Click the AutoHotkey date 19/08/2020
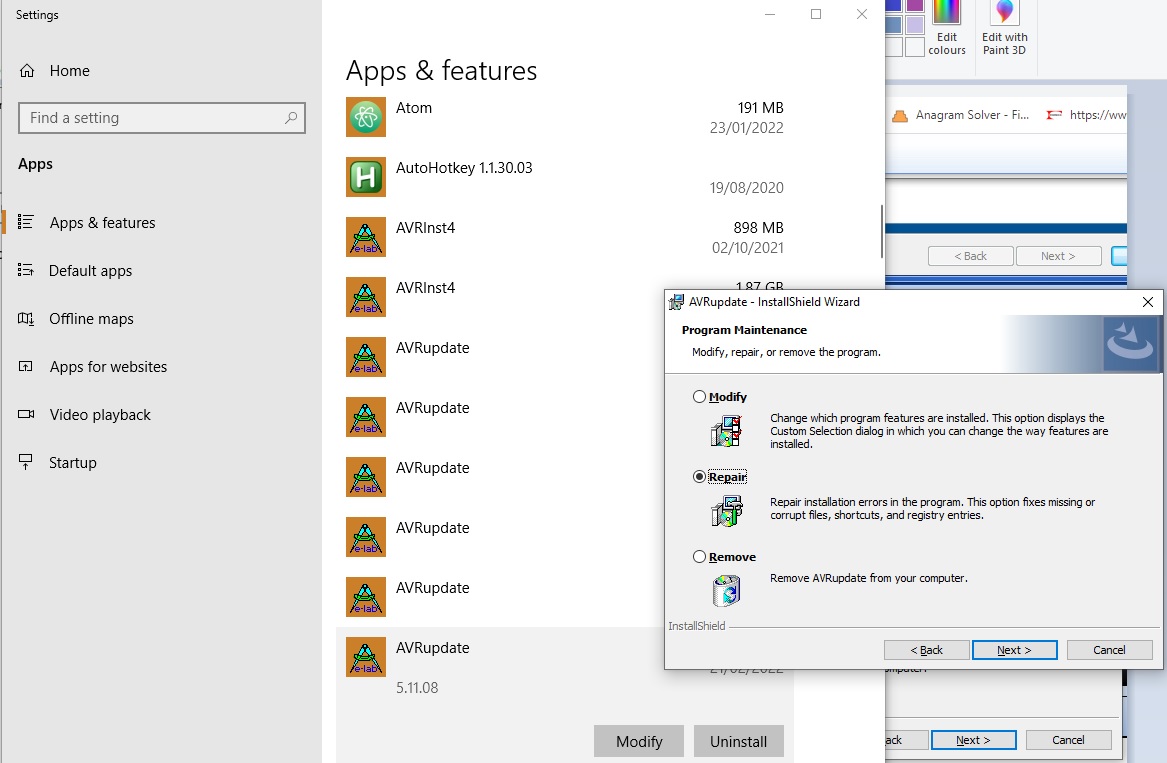The image size is (1167, 763). (x=746, y=188)
